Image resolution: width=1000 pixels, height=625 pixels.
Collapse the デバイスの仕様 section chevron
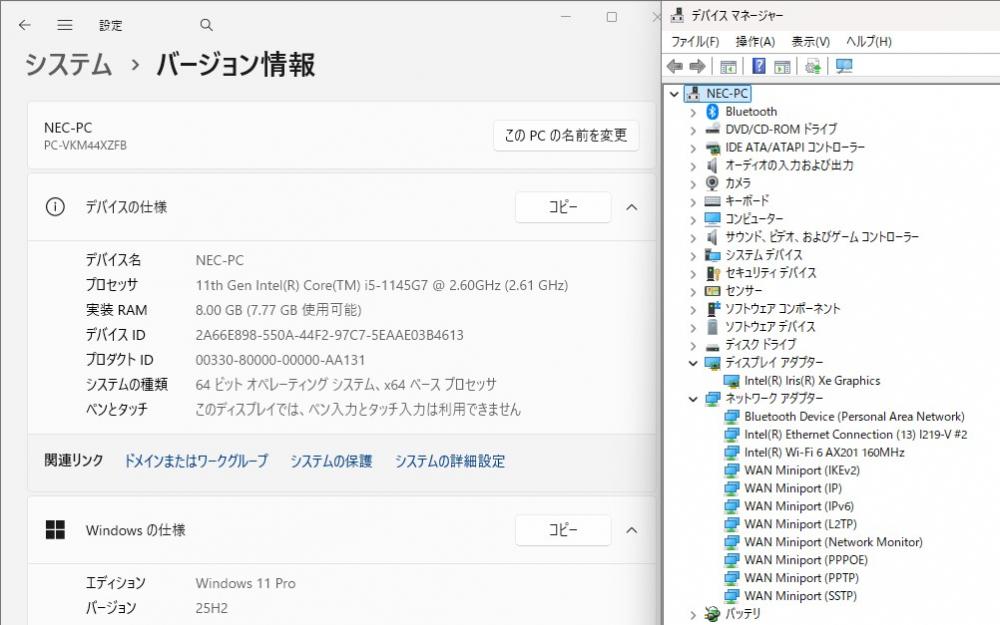(x=631, y=207)
